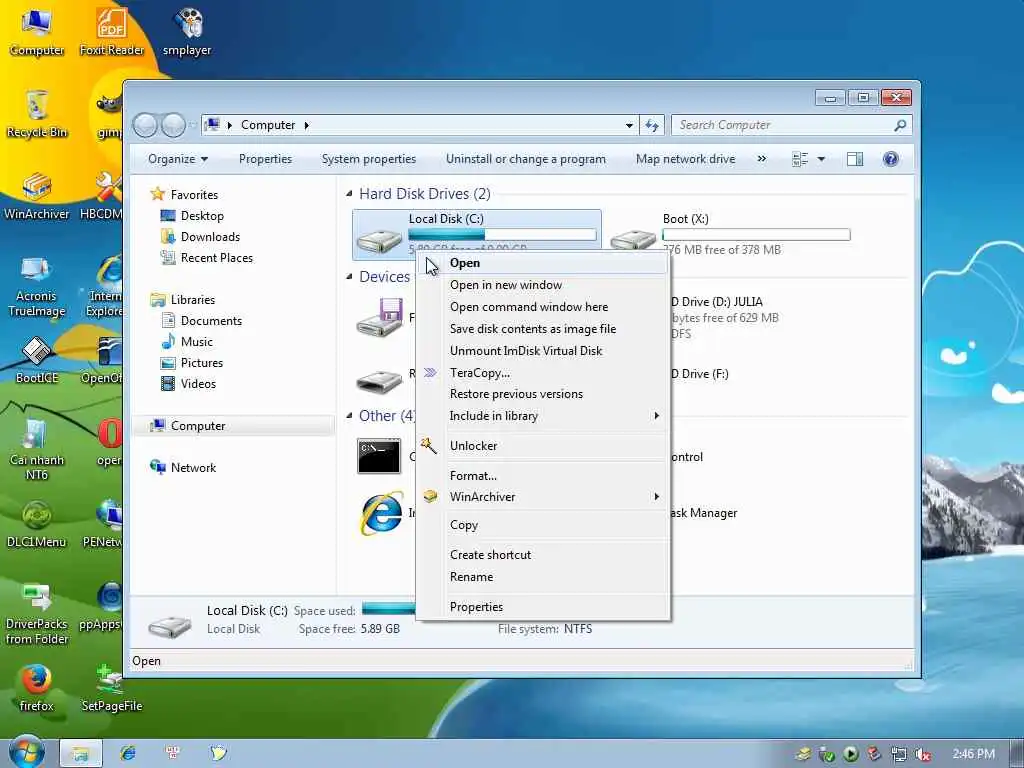Choose Create shortcut menu entry
The height and width of the screenshot is (768, 1024).
[x=542, y=554]
